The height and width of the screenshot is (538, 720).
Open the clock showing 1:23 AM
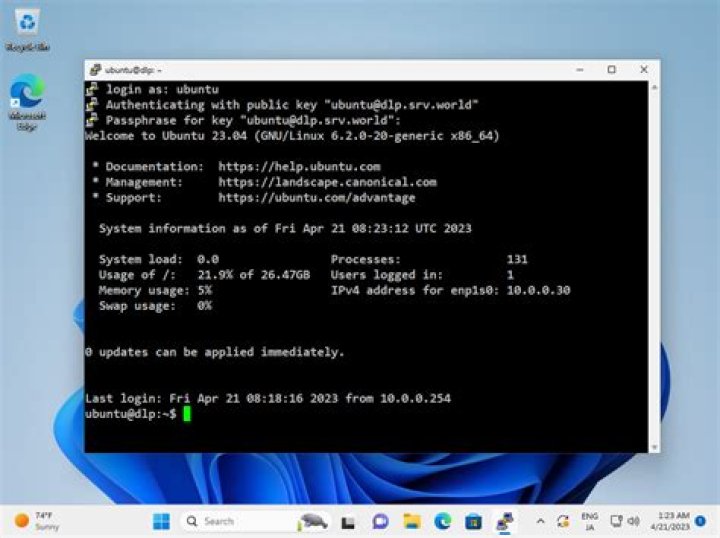pyautogui.click(x=670, y=521)
